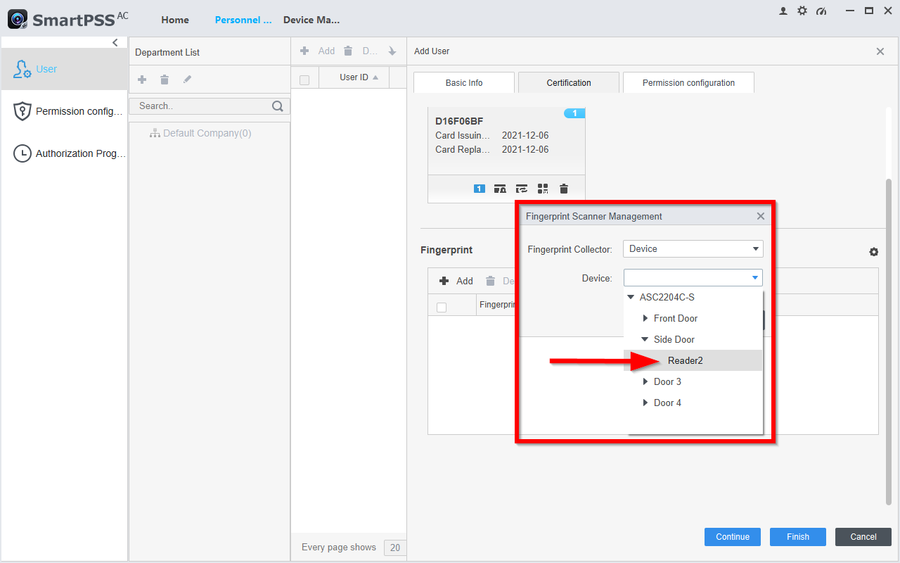Check the fingerprint table header checkbox
The height and width of the screenshot is (563, 900).
coord(442,307)
